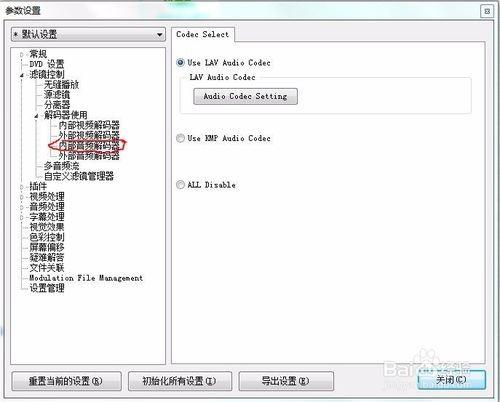The image size is (500, 402).
Task: Close the 参数设置 dialog window
Action: click(487, 11)
